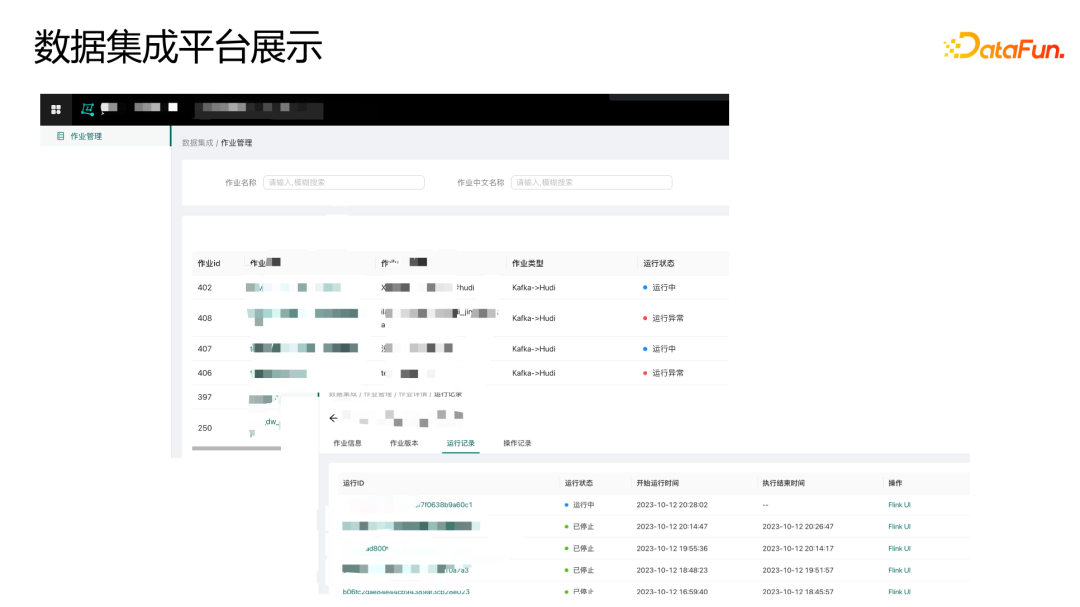Click 数据集成 in the breadcrumb

coord(197,143)
